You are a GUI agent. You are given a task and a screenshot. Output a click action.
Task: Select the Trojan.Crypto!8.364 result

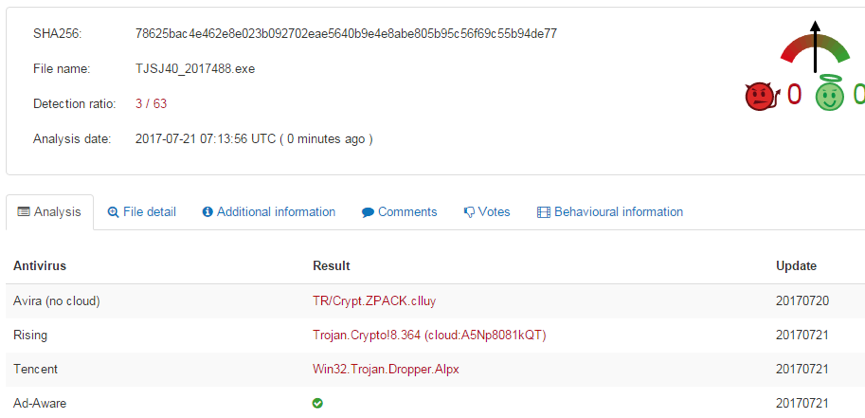click(x=429, y=335)
